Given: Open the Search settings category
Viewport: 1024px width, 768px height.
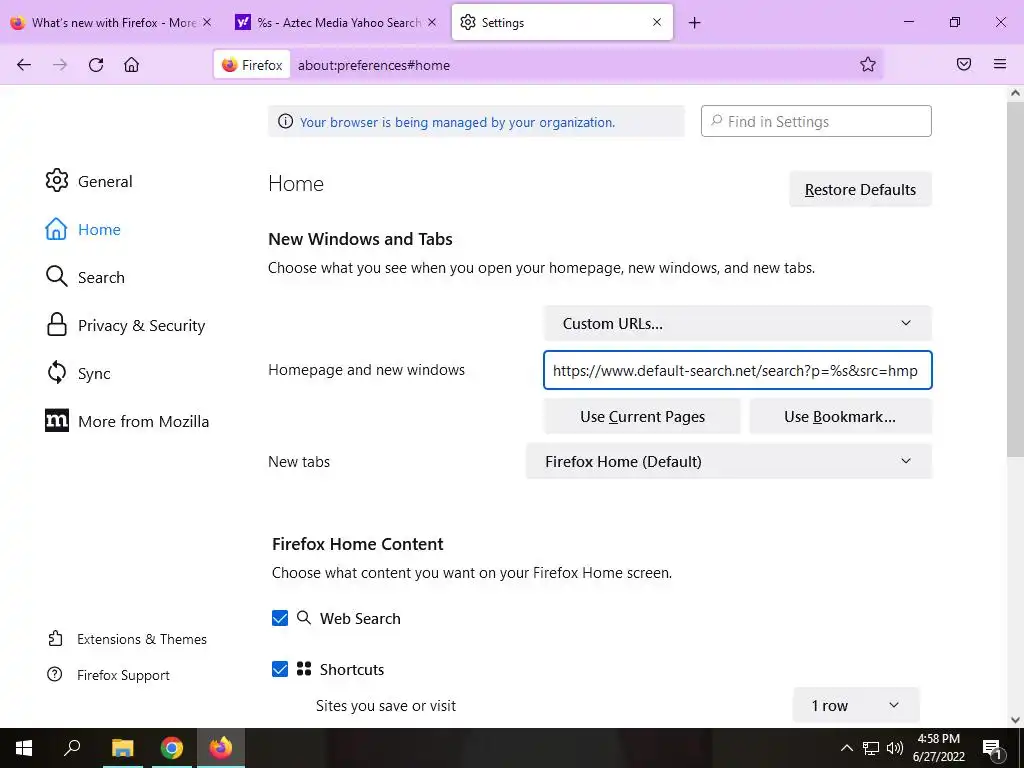Looking at the screenshot, I should (x=85, y=277).
